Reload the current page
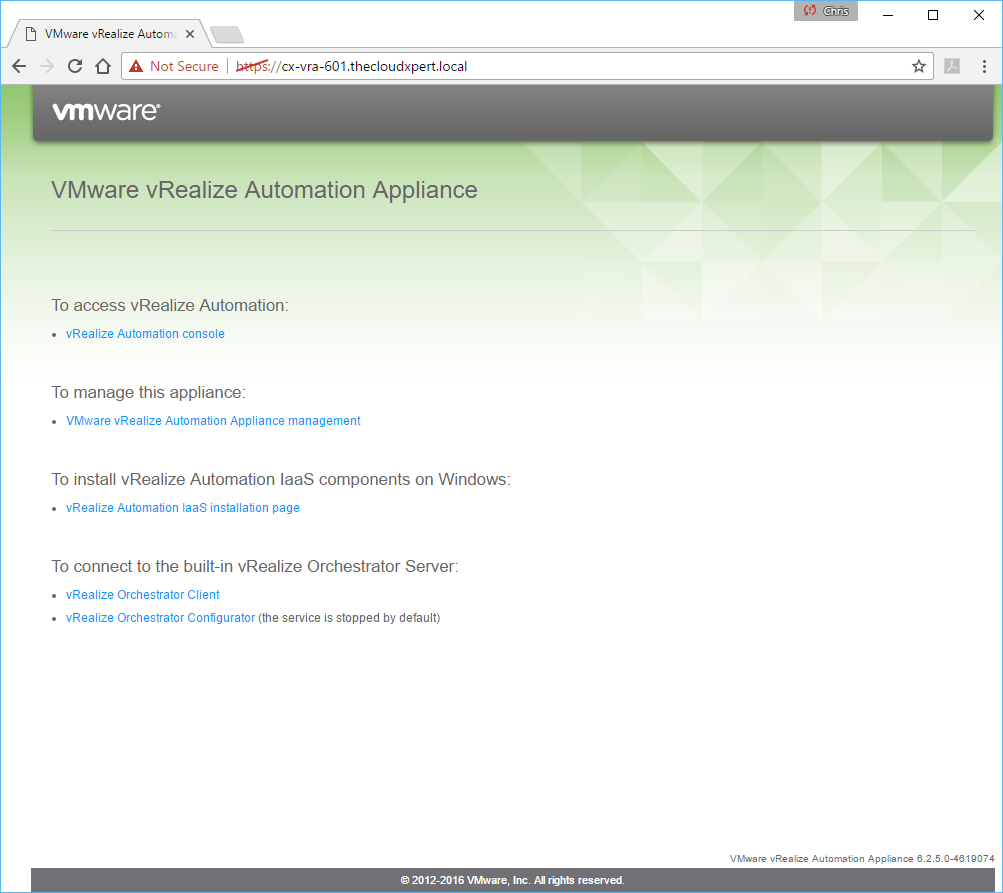The width and height of the screenshot is (1003, 893). (x=74, y=66)
